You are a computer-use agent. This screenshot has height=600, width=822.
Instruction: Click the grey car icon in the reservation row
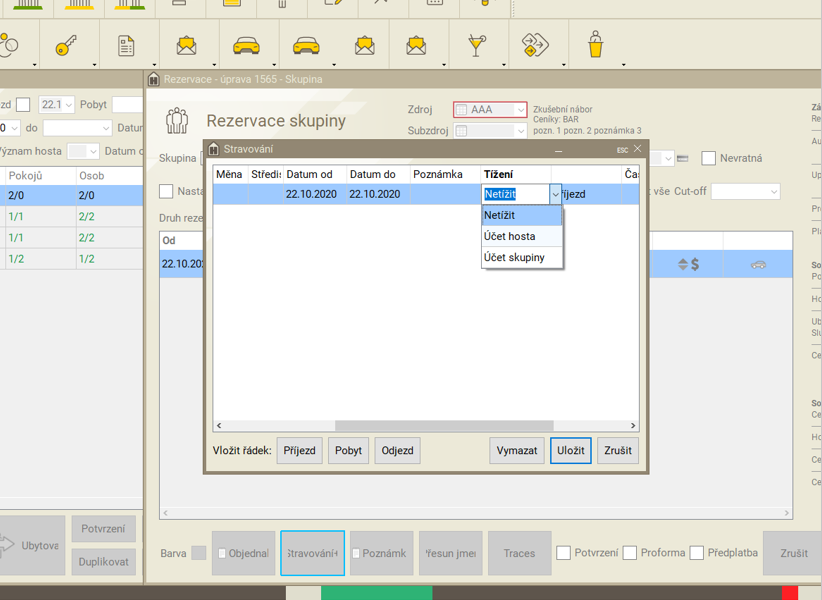point(759,265)
